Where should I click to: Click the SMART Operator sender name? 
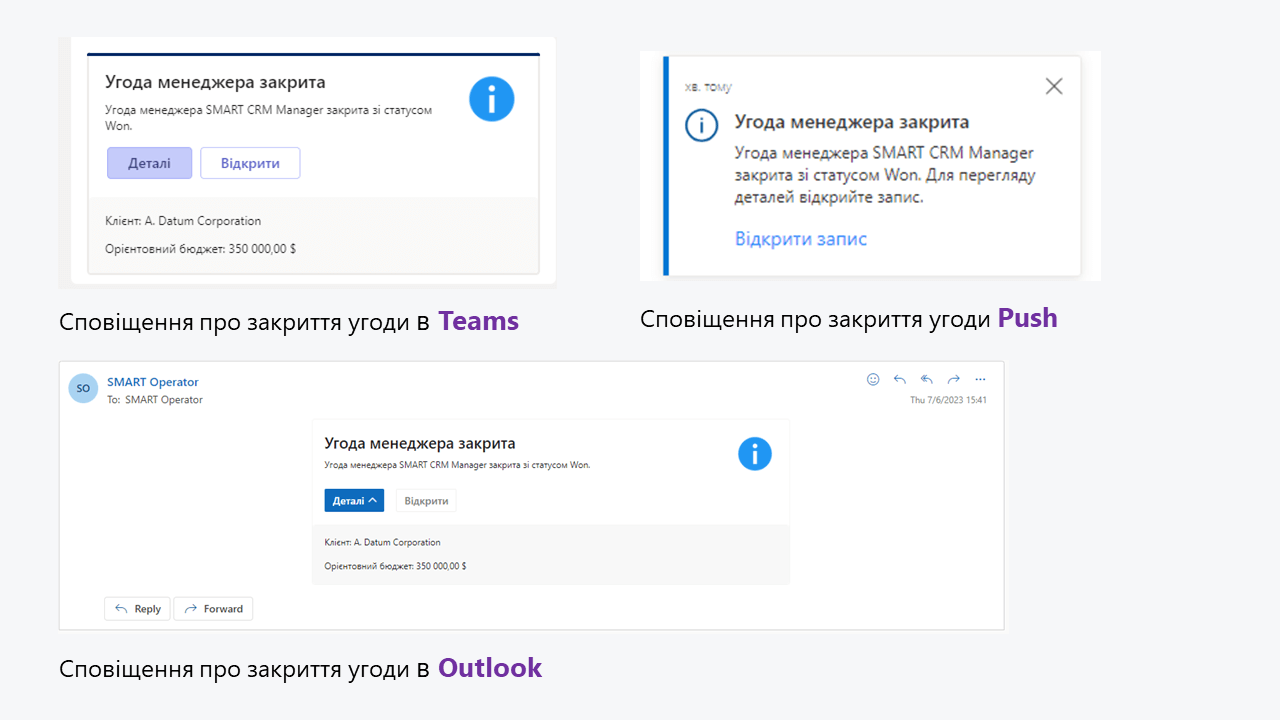[153, 382]
